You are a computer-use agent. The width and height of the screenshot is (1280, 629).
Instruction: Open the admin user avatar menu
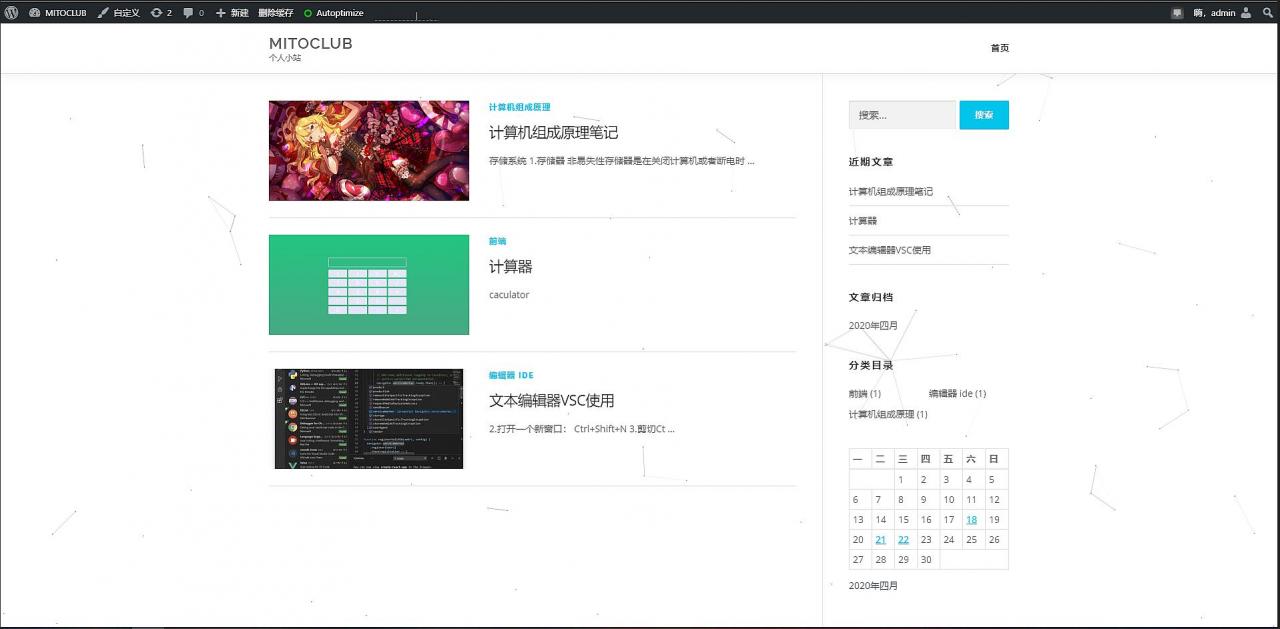coord(1246,13)
